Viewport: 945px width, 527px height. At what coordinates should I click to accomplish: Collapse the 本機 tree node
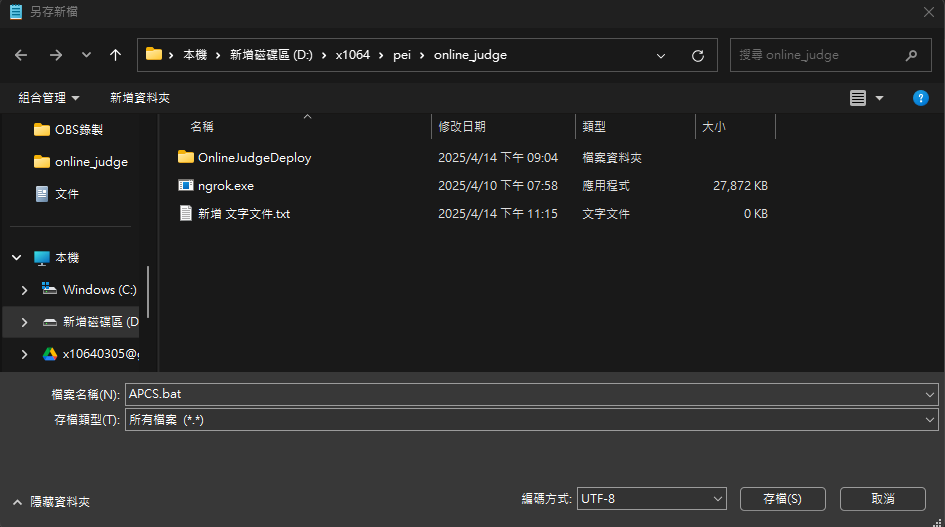click(17, 257)
